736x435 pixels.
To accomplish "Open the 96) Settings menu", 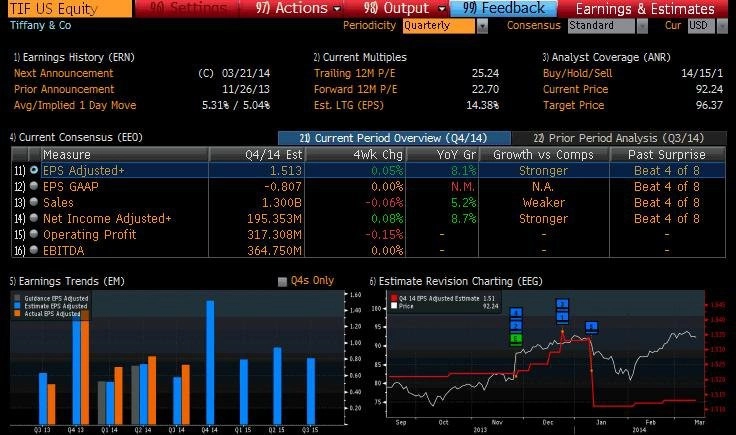I will coord(188,8).
